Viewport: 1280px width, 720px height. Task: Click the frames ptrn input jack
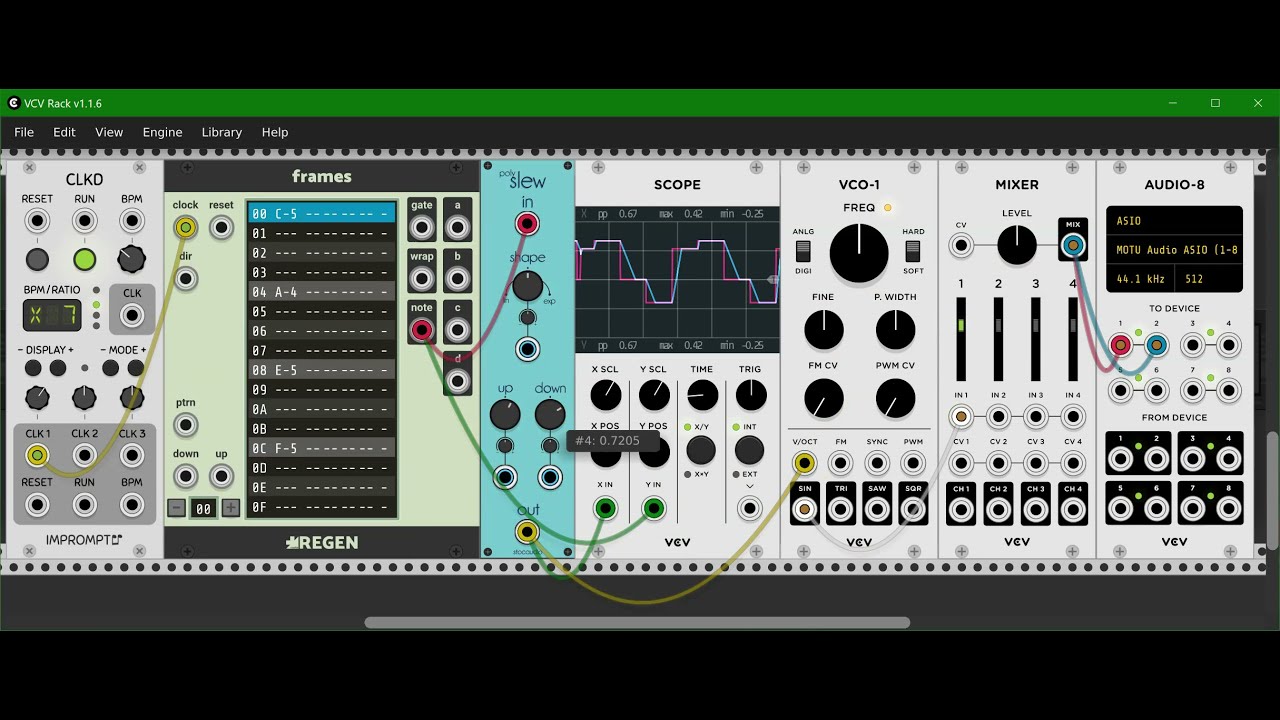click(185, 425)
